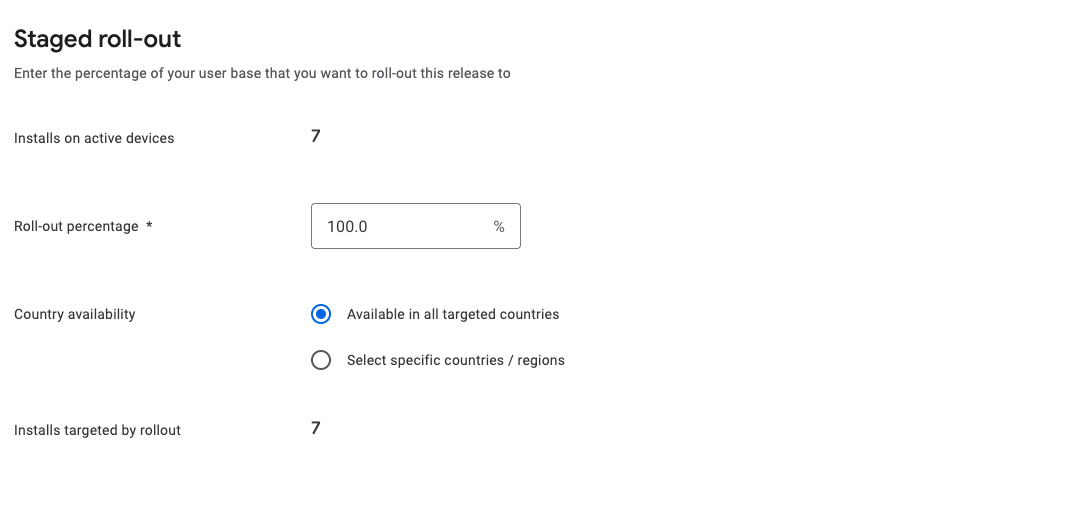Click the word 'regions' in second radio option

541,360
